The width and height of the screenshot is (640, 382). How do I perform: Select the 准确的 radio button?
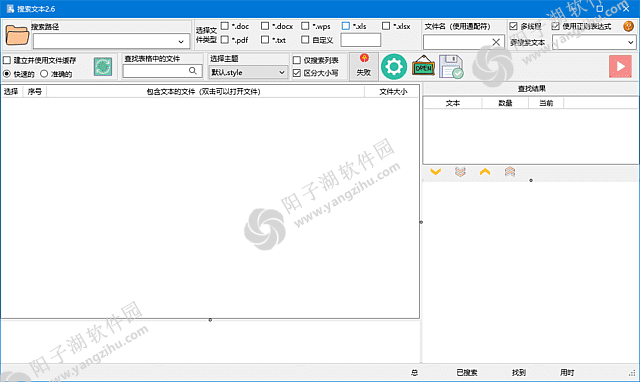pos(44,74)
